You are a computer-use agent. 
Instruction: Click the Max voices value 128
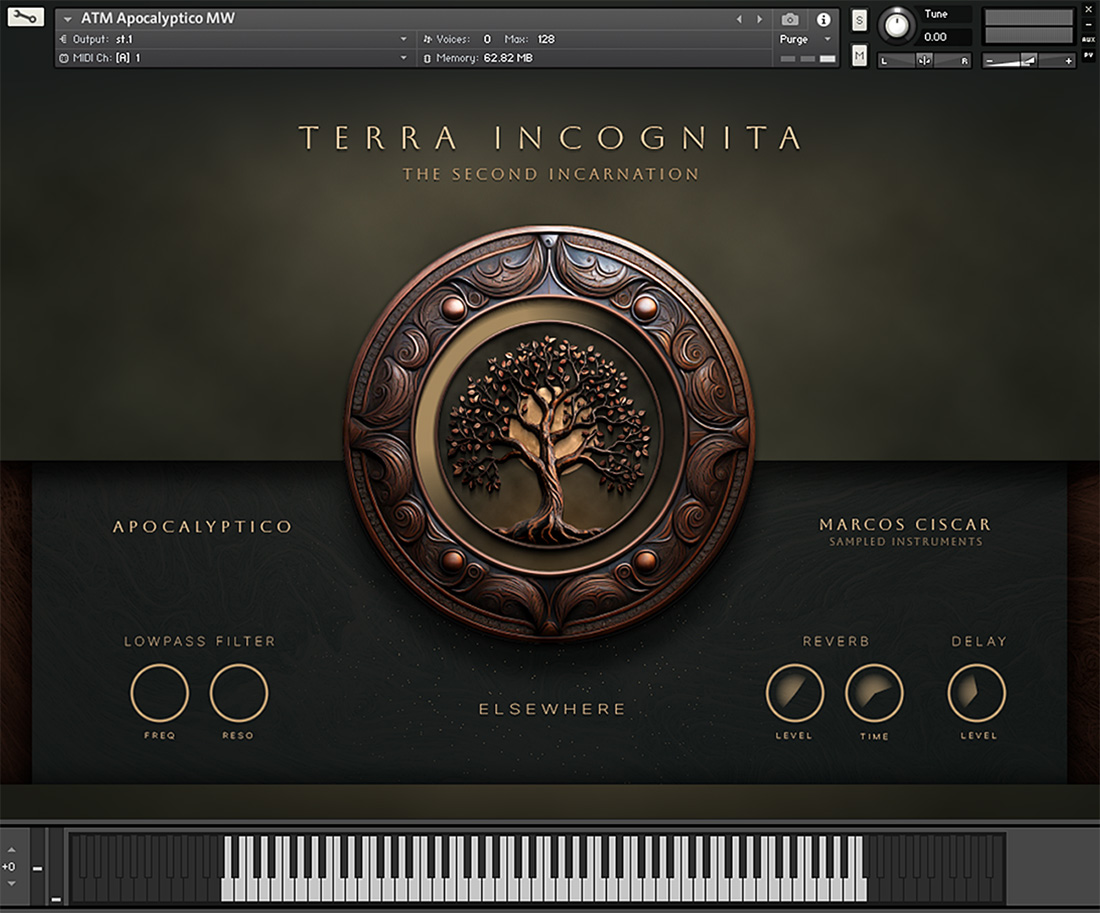click(546, 39)
